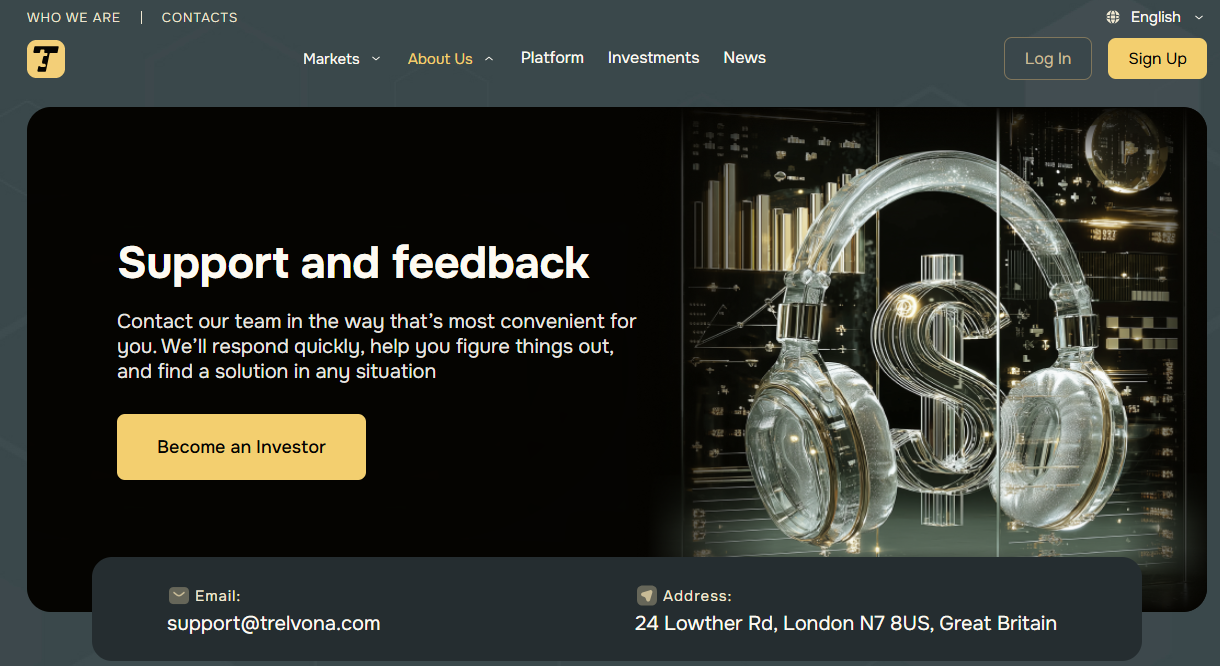Click the support@trelvona.com email address
The height and width of the screenshot is (666, 1220).
click(274, 624)
